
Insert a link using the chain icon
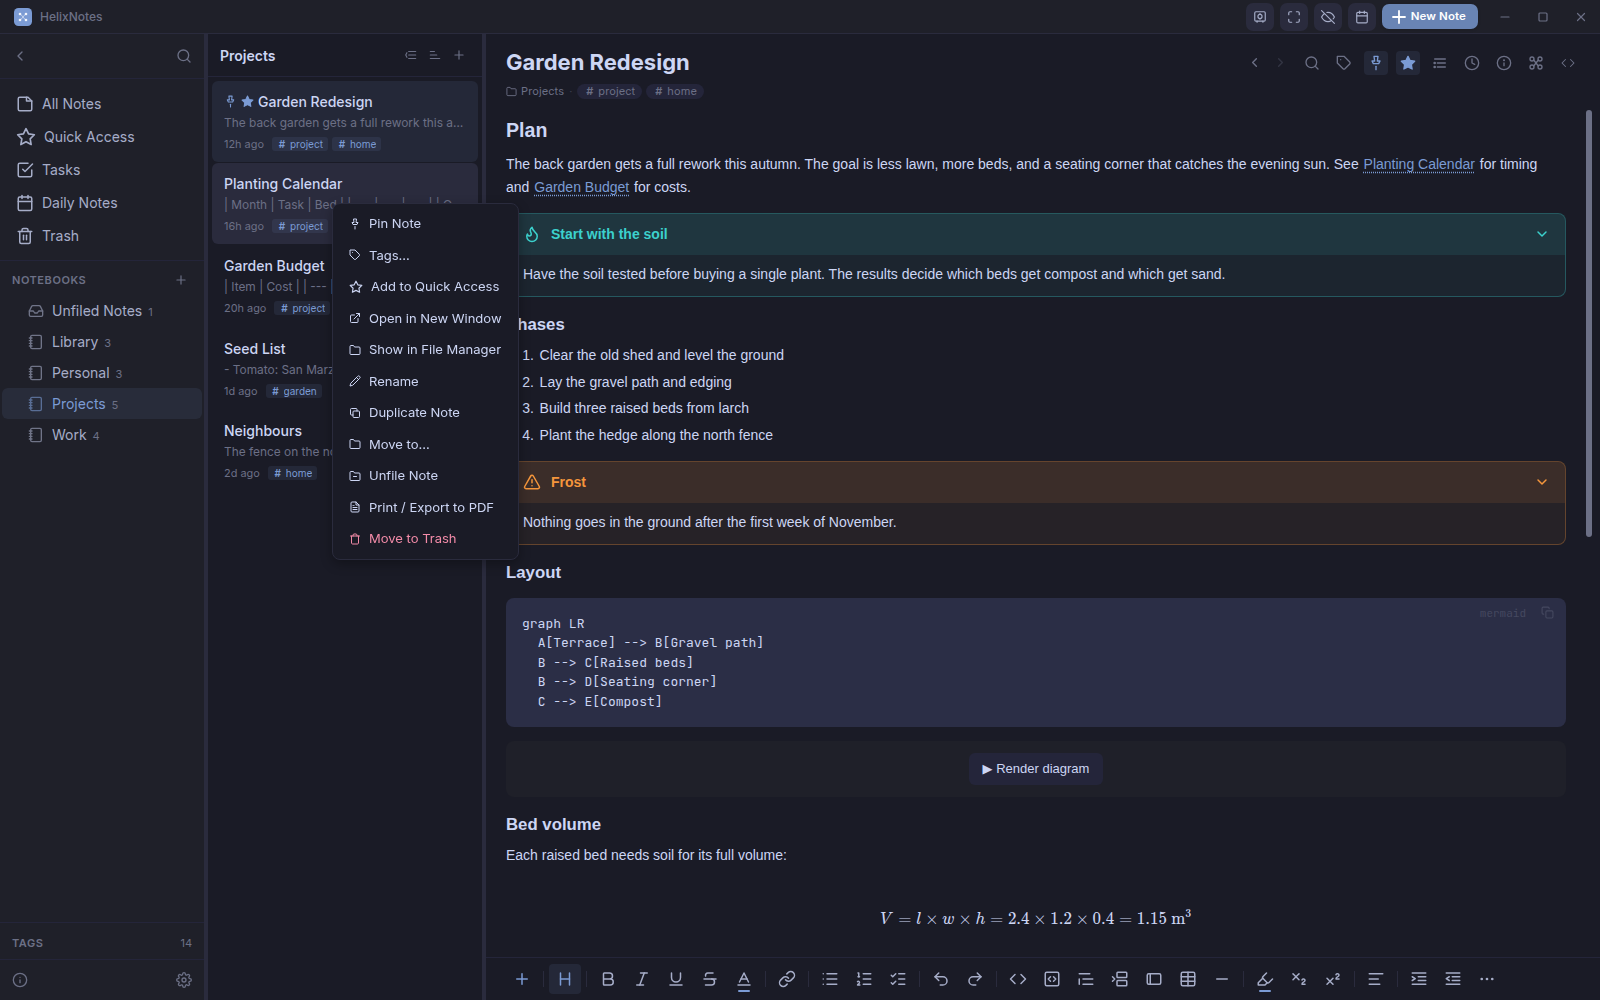787,979
